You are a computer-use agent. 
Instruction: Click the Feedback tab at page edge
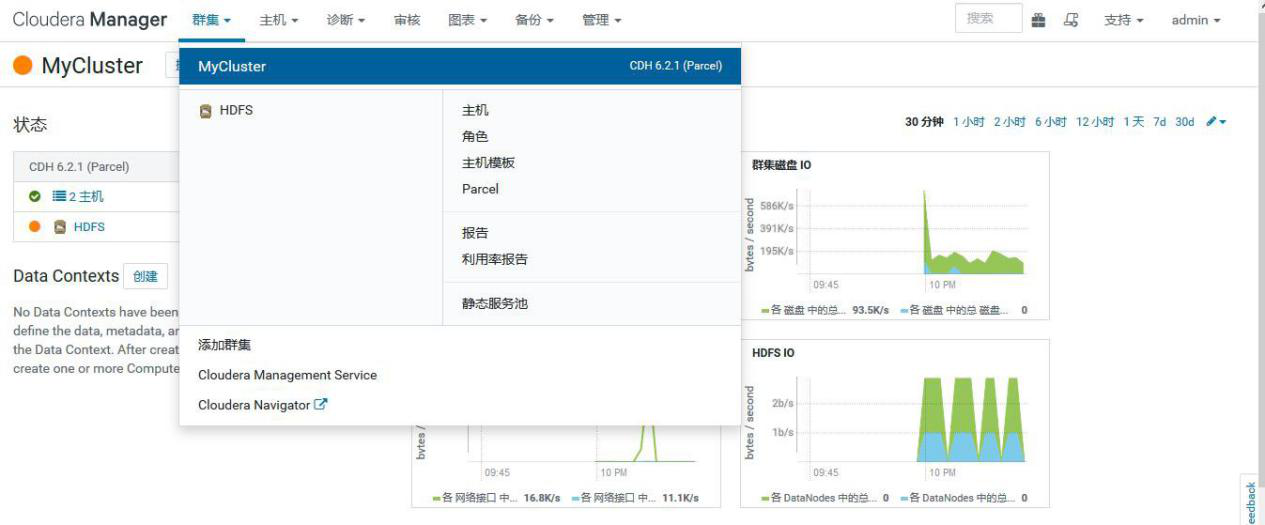point(1251,502)
